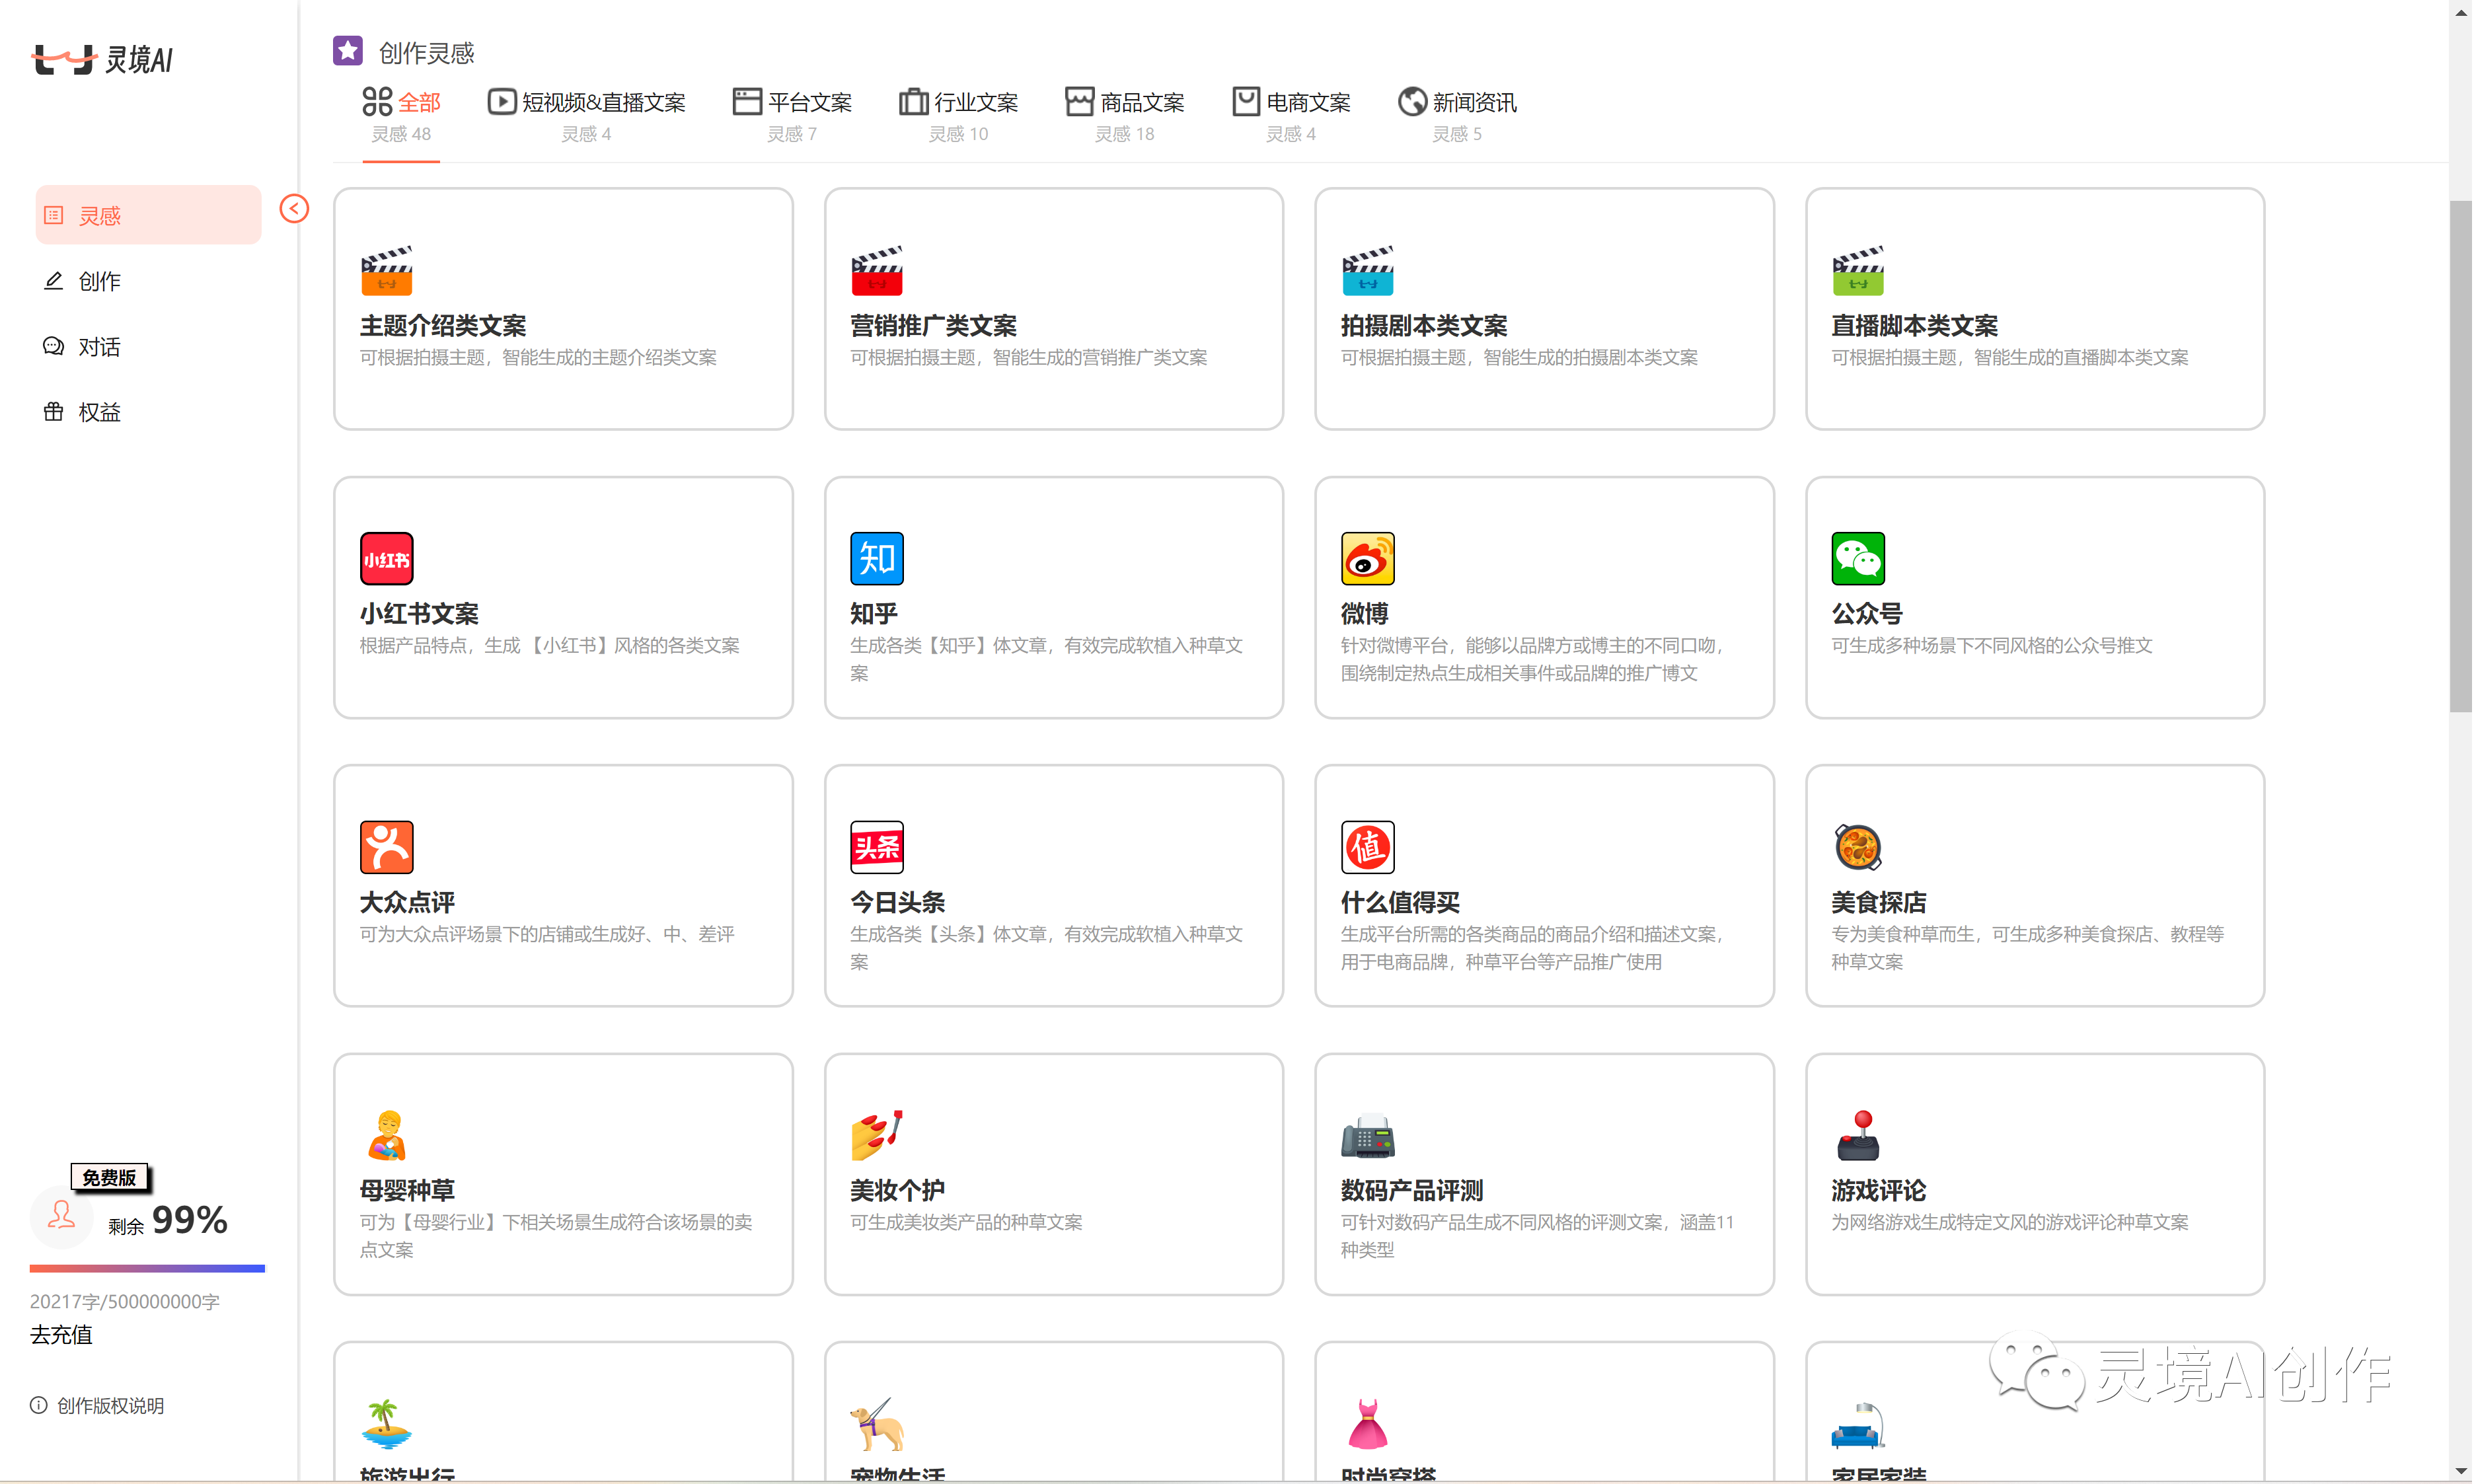Click the guide dog pet icon
Viewport: 2474px width, 1484px height.
(877, 1424)
